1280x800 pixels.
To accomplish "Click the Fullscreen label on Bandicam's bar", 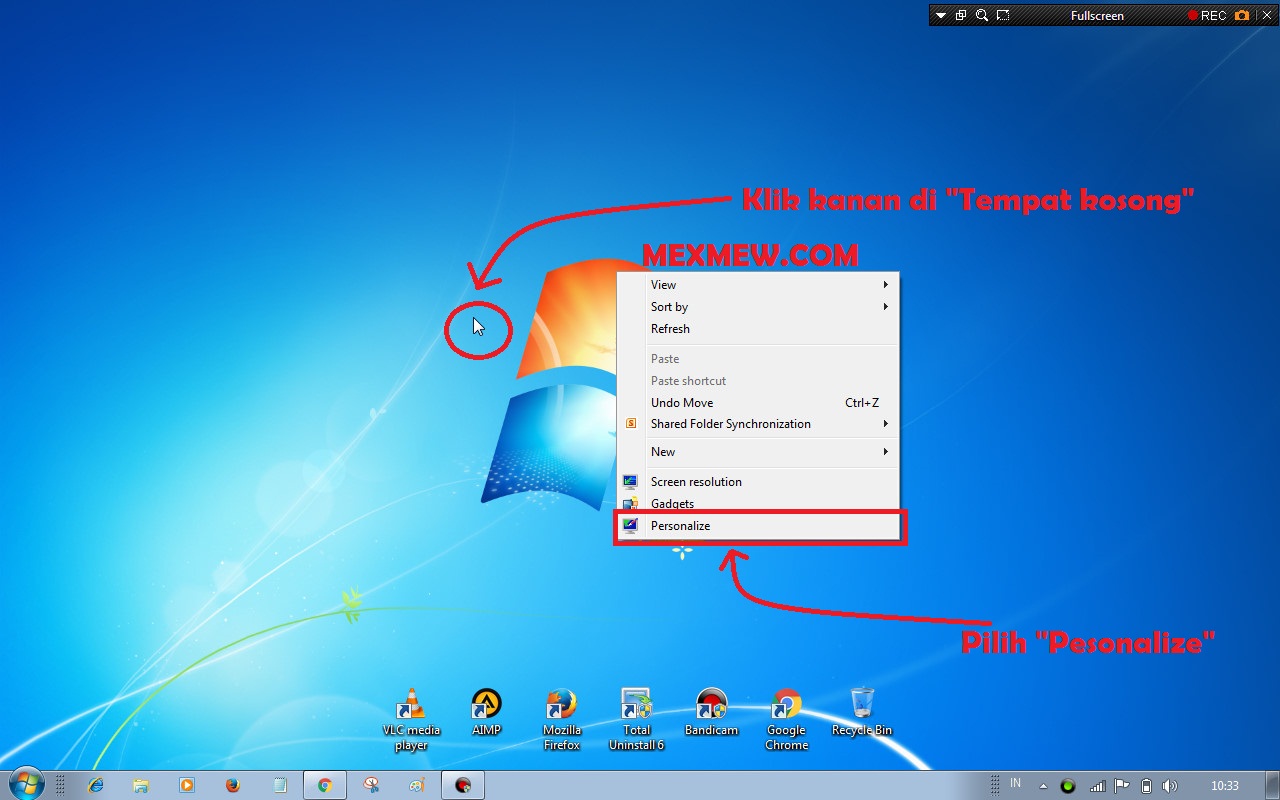I will coord(1097,15).
